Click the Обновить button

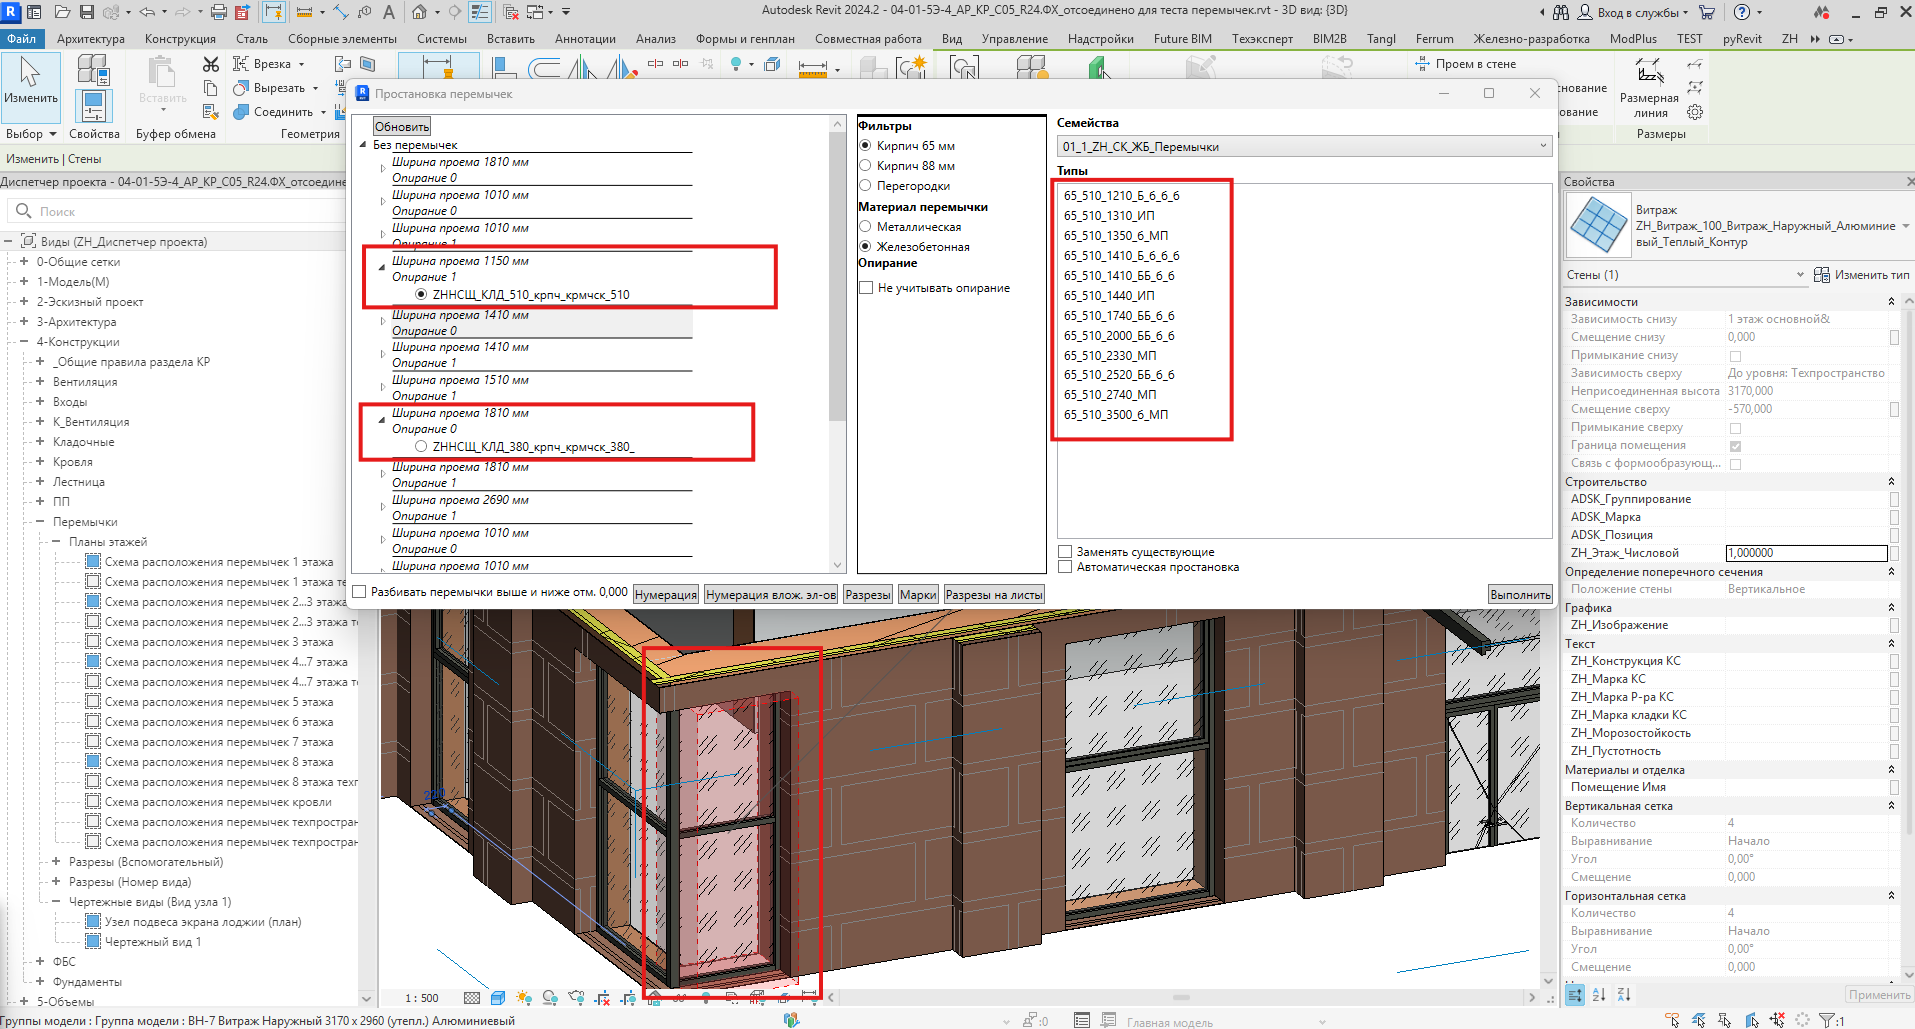coord(402,127)
